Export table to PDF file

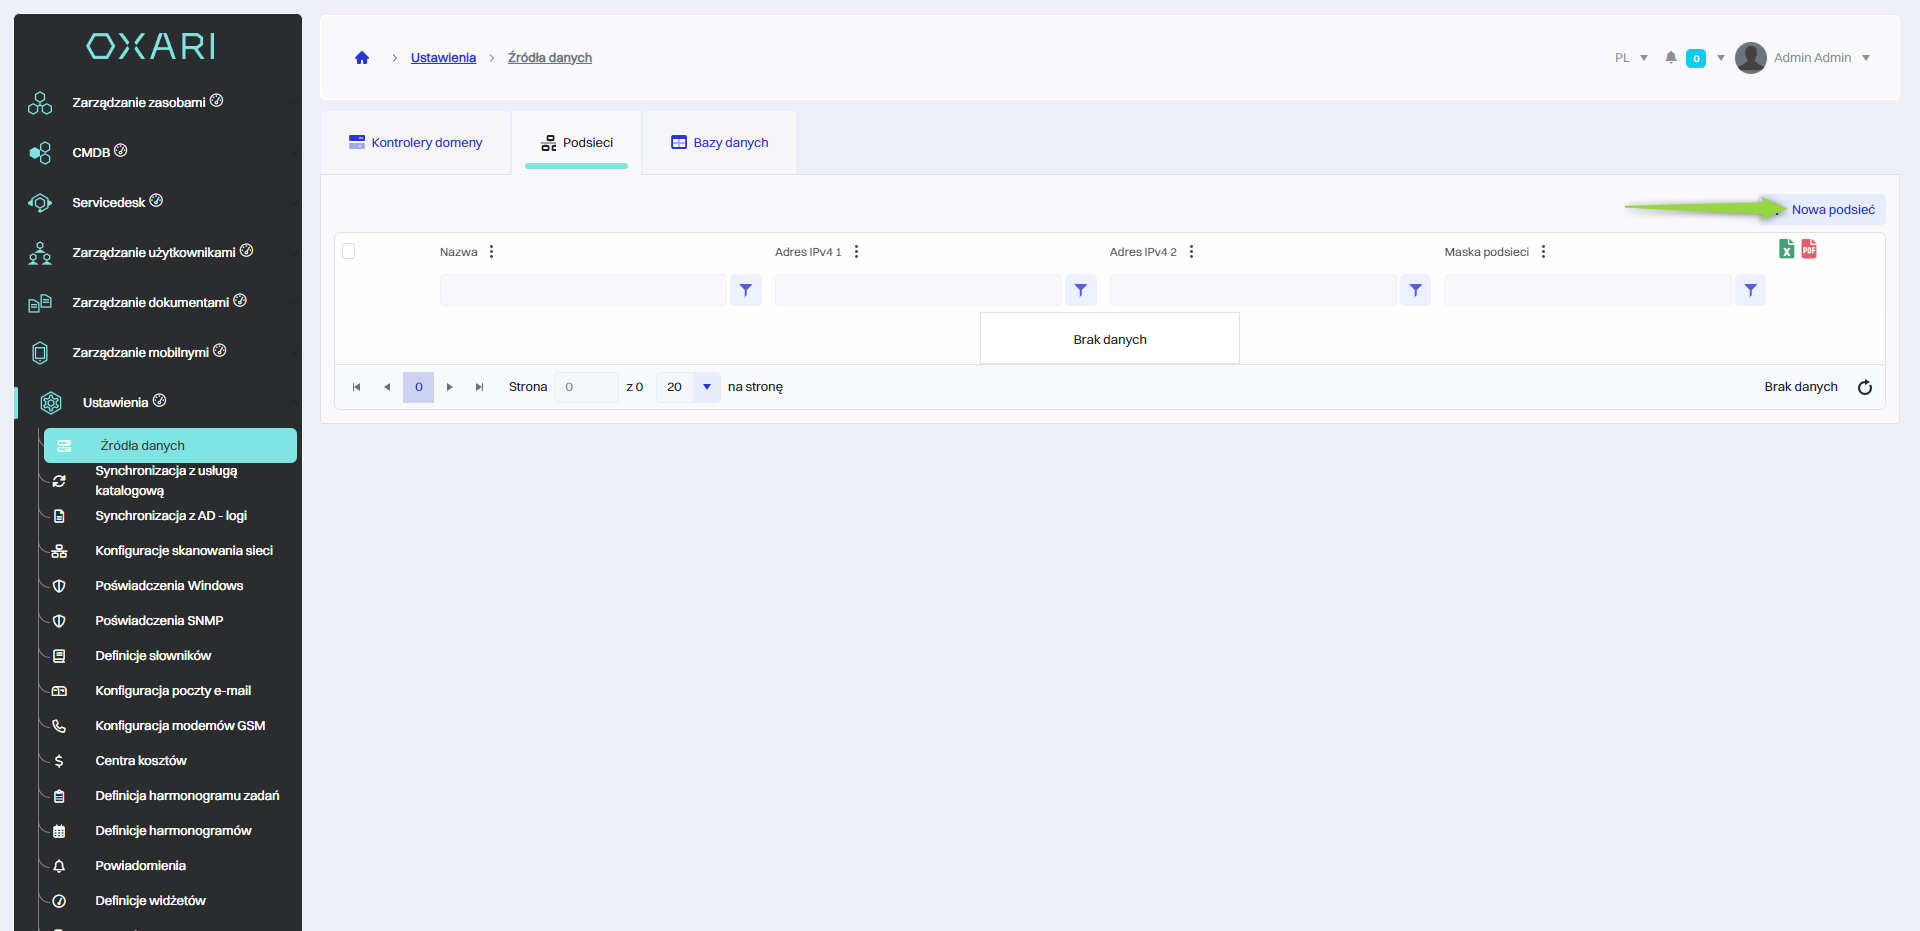pos(1809,249)
